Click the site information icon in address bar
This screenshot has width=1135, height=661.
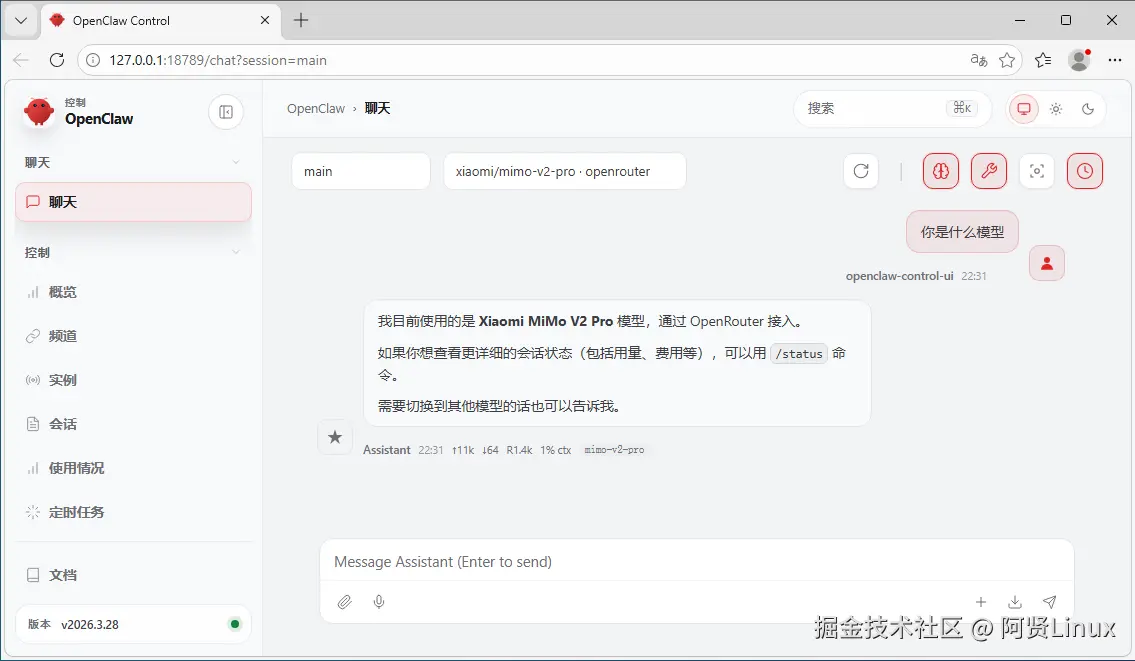(93, 60)
